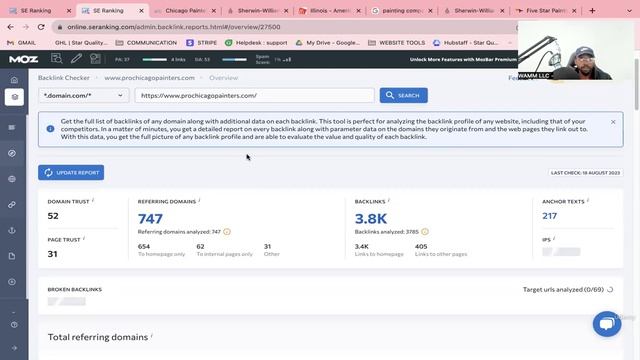The image size is (640, 360).
Task: Open the COMMUNICATION bookmarks folder
Action: (x=146, y=42)
